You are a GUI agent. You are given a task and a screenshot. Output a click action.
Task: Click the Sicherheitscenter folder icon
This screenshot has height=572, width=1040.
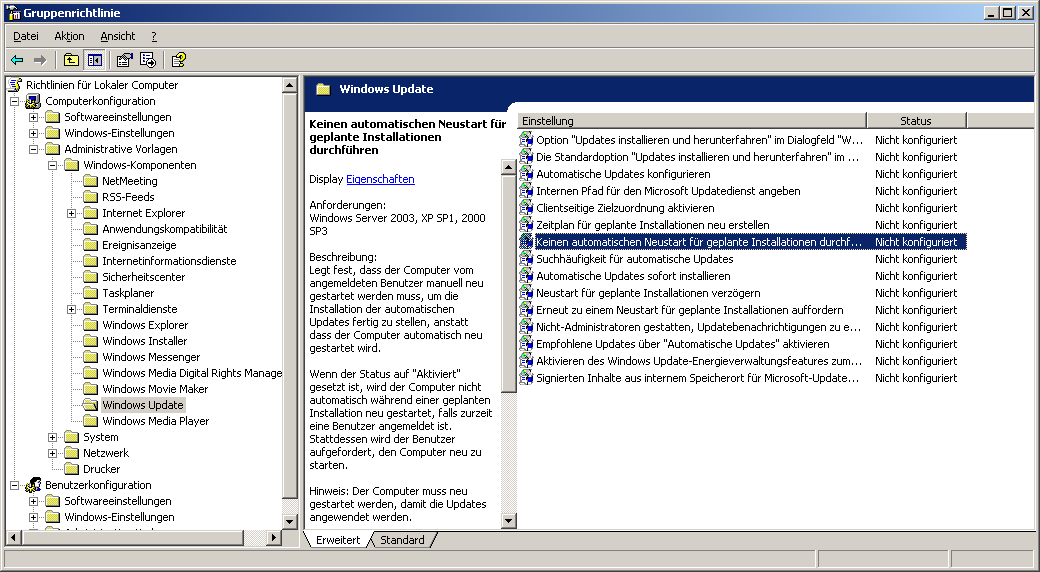coord(90,277)
